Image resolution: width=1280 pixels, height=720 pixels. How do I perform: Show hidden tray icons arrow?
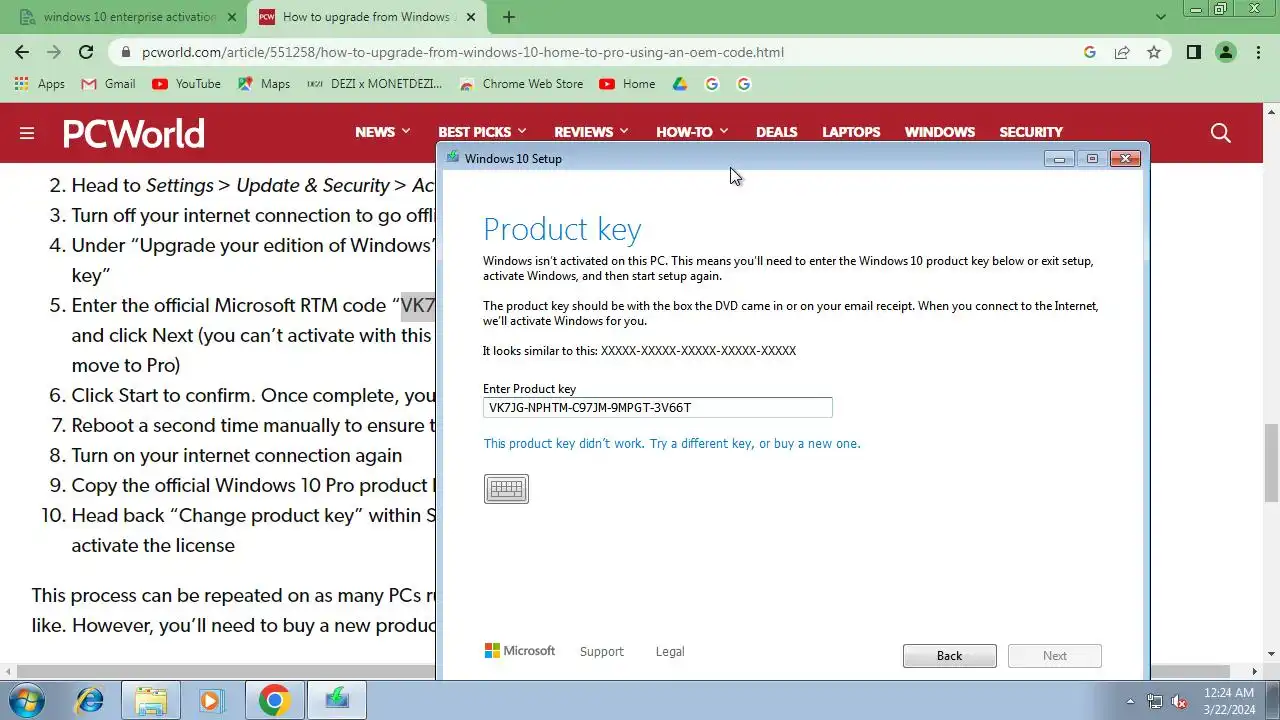[x=1131, y=701]
